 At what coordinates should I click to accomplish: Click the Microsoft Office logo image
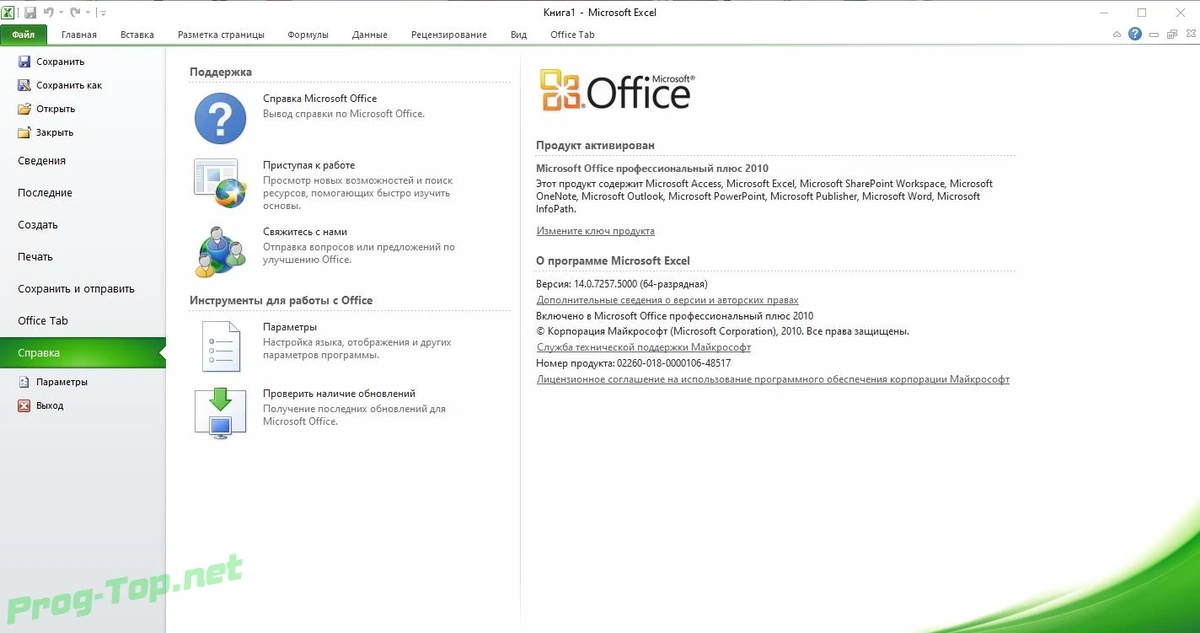[617, 91]
